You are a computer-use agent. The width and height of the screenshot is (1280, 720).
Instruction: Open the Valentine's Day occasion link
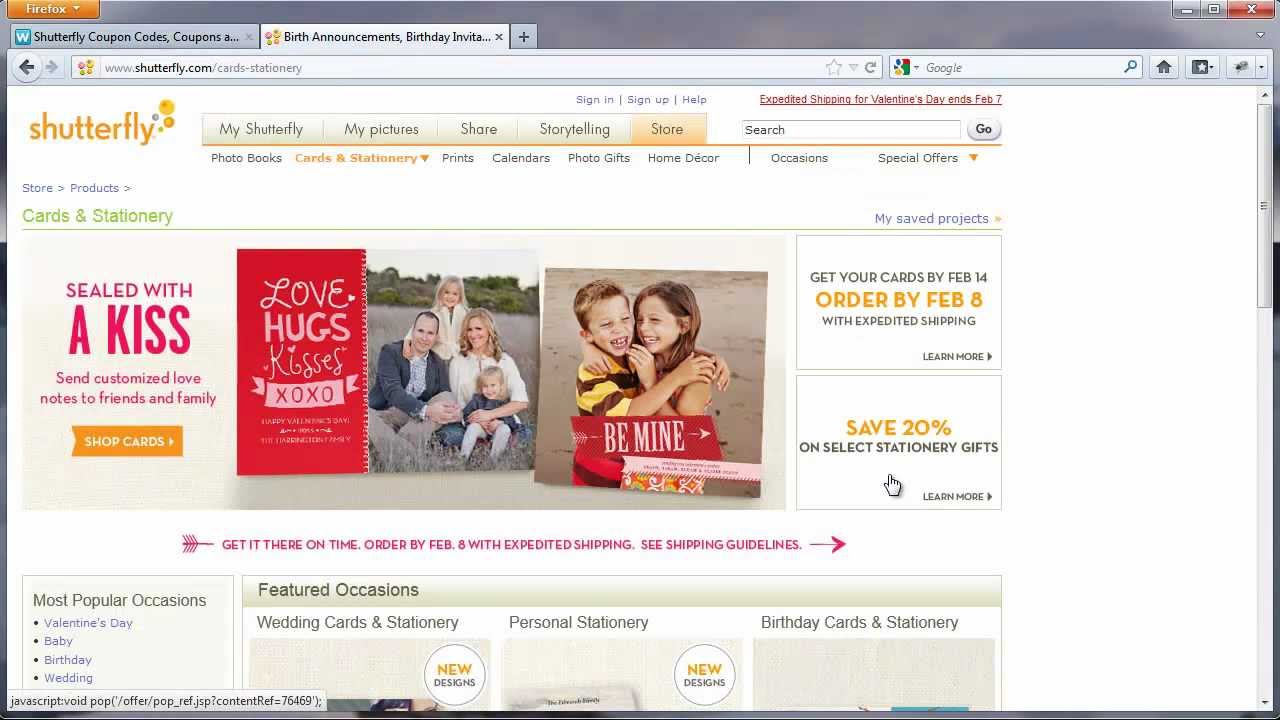click(x=88, y=623)
